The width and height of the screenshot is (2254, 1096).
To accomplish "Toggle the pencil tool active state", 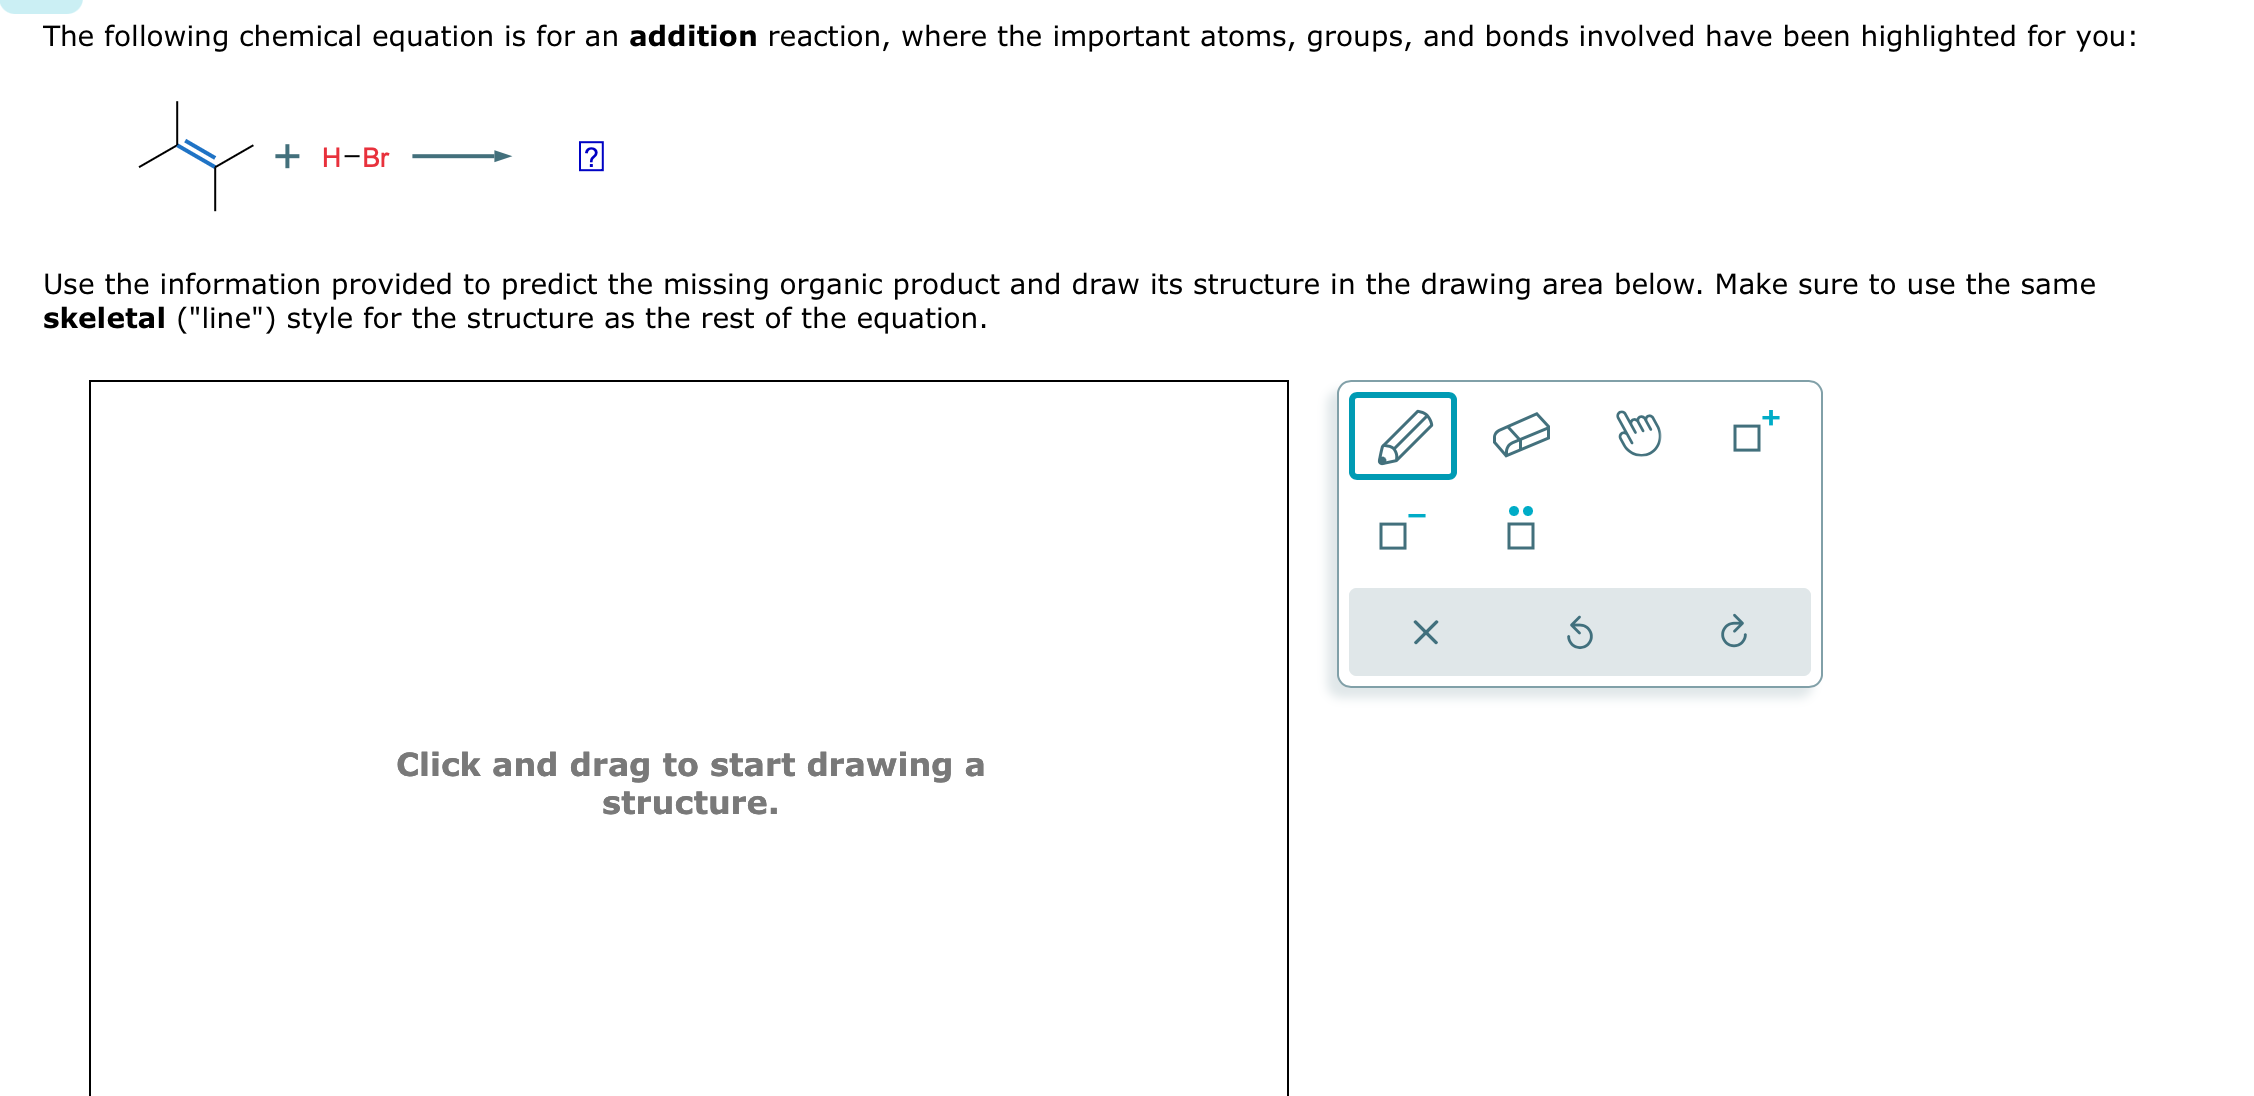I will (1404, 437).
